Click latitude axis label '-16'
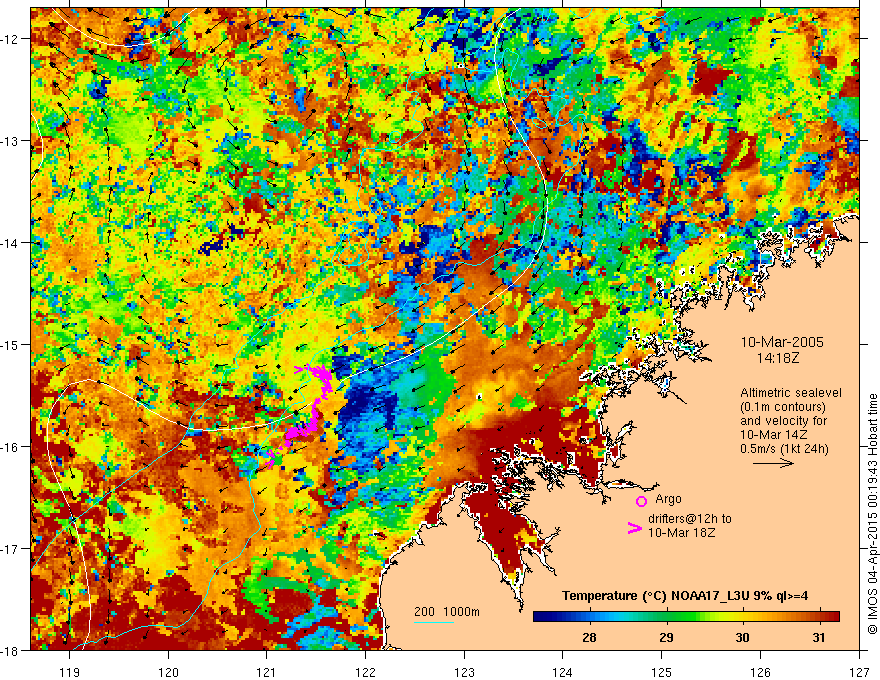Image resolution: width=880 pixels, height=680 pixels. pyautogui.click(x=10, y=447)
